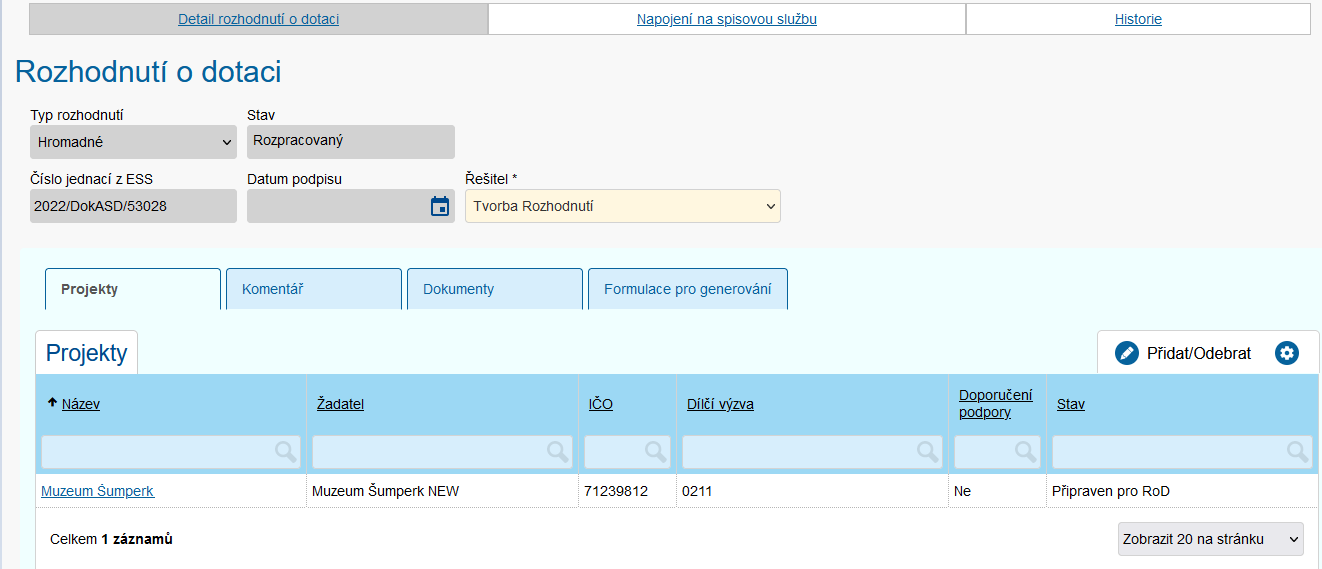Viewport: 1322px width, 569px height.
Task: Go to Napojení na spisovou službu
Action: click(727, 19)
